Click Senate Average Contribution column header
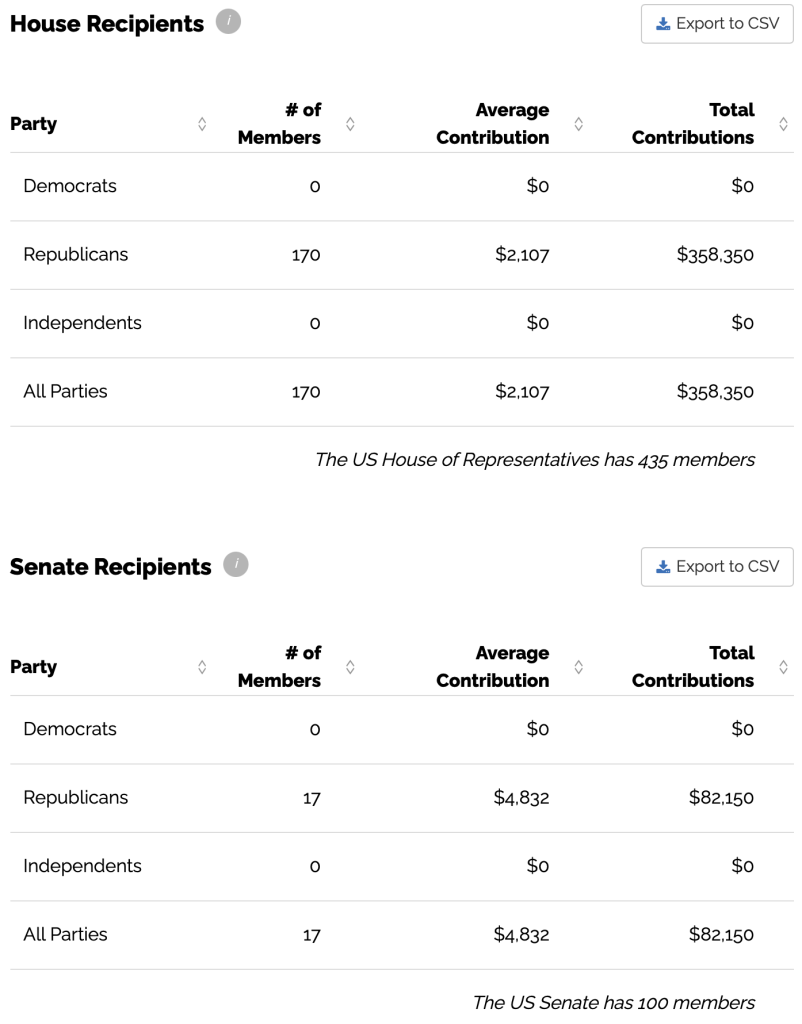The width and height of the screenshot is (802, 1024). [x=493, y=667]
